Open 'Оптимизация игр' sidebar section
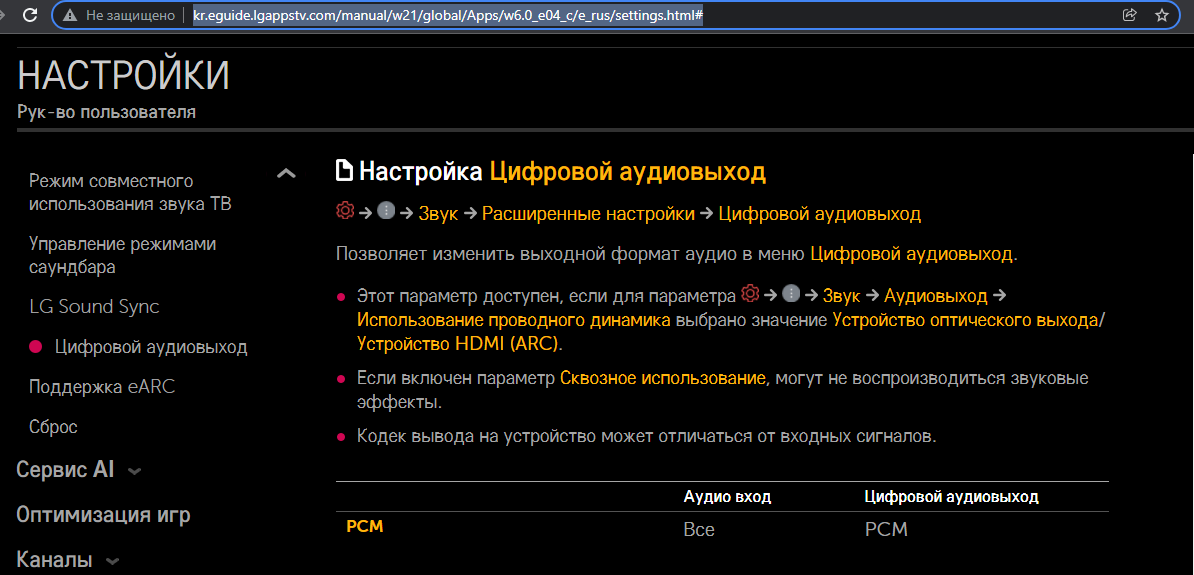 point(103,515)
